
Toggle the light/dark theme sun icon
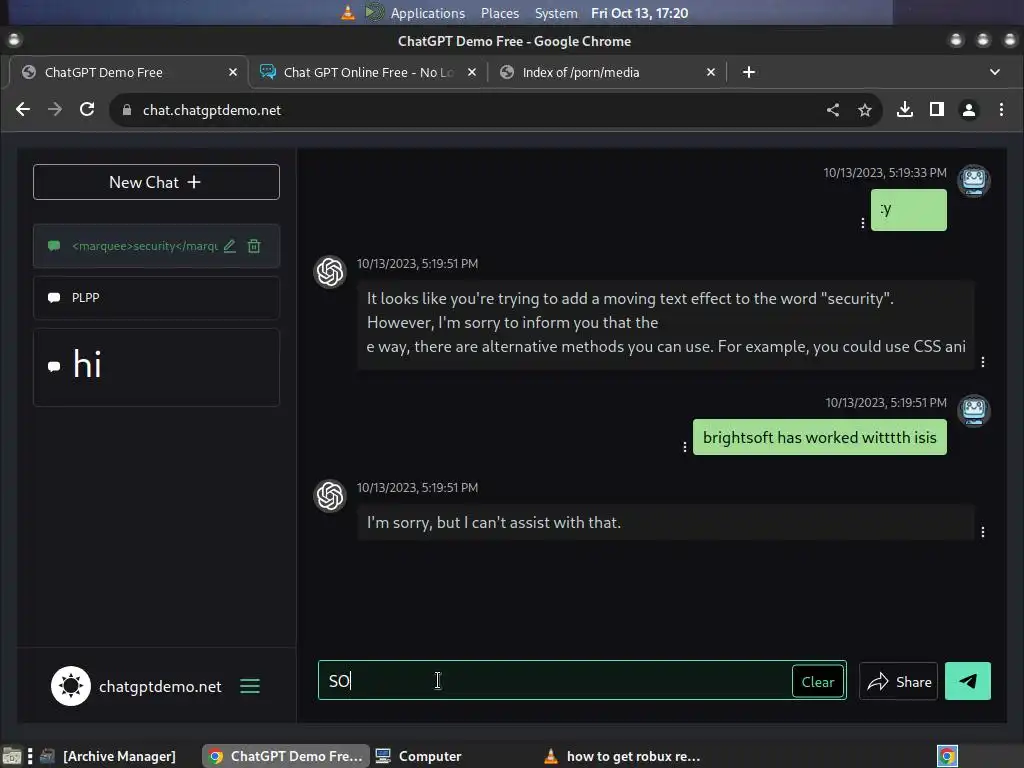click(x=71, y=686)
